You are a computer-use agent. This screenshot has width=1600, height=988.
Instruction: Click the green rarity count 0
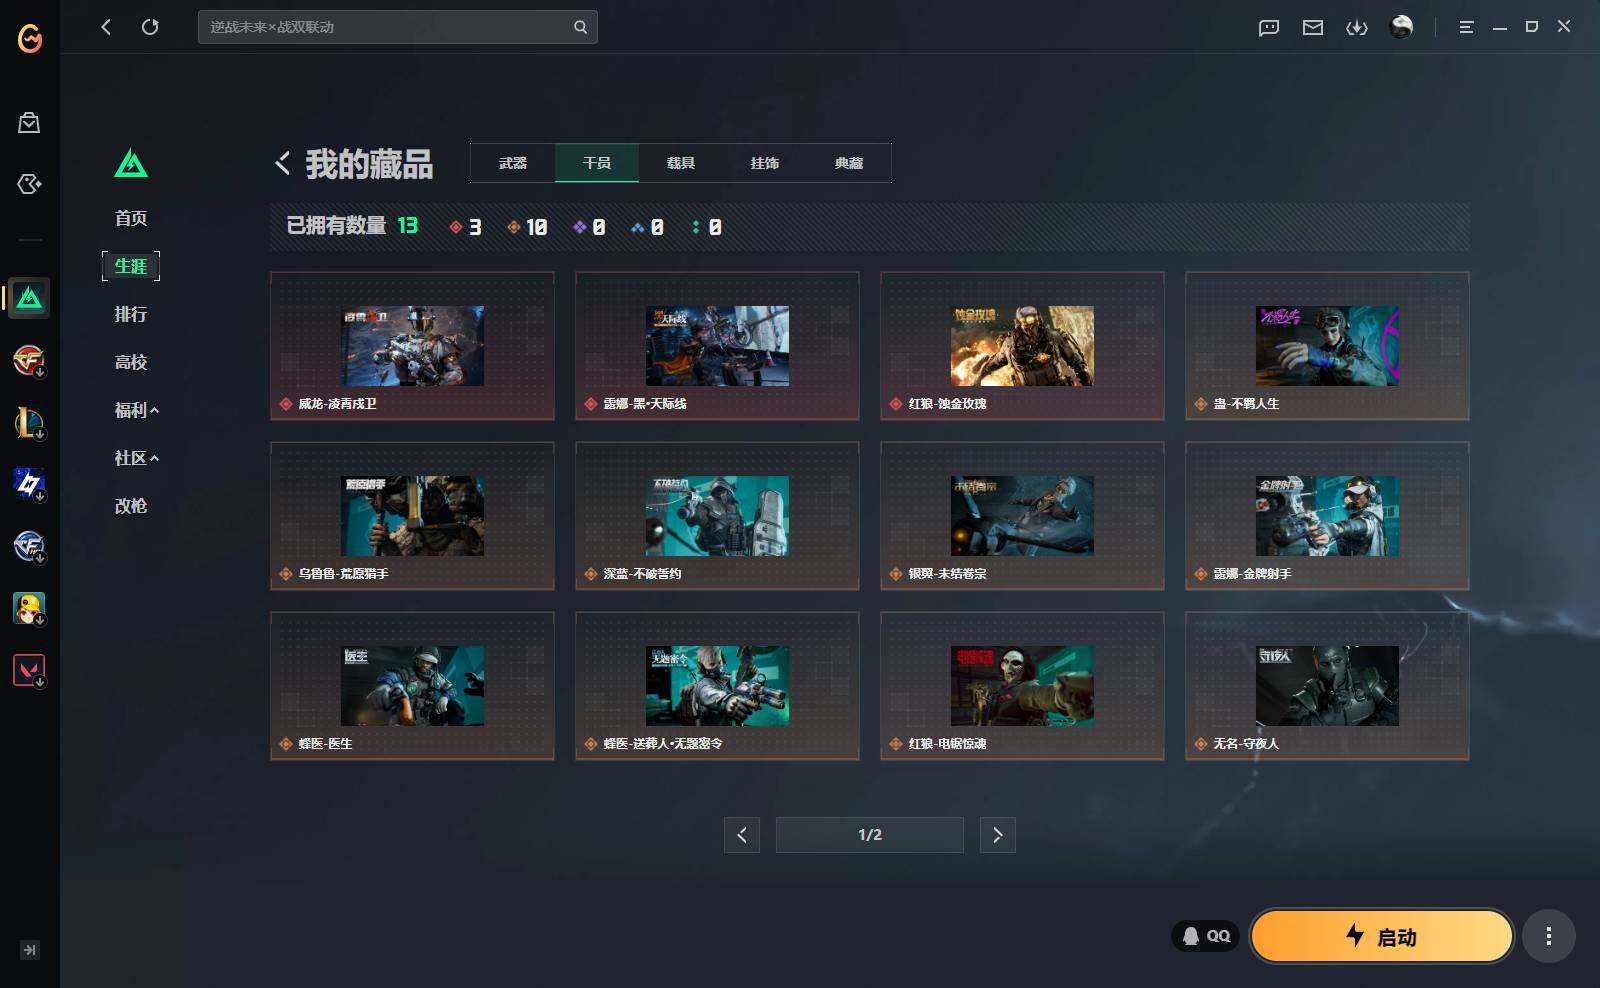pyautogui.click(x=707, y=227)
